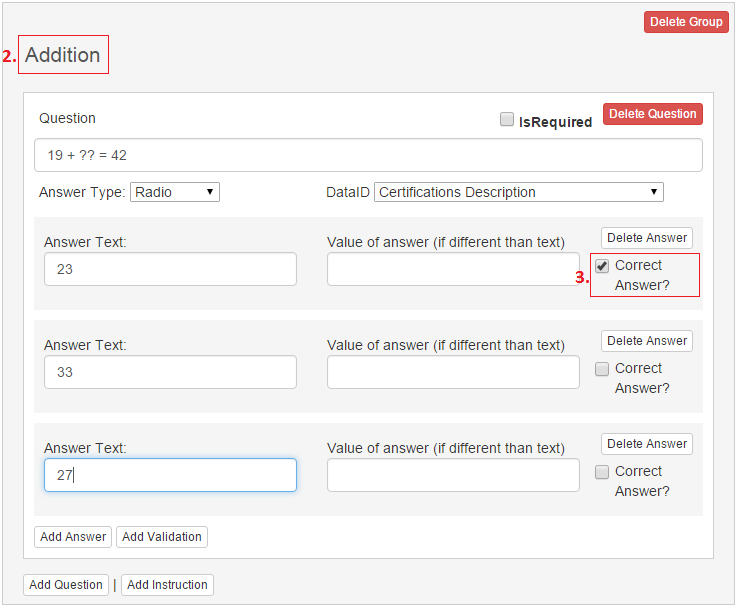Enable the IsRequired checkbox
The height and width of the screenshot is (608, 738).
click(x=507, y=120)
